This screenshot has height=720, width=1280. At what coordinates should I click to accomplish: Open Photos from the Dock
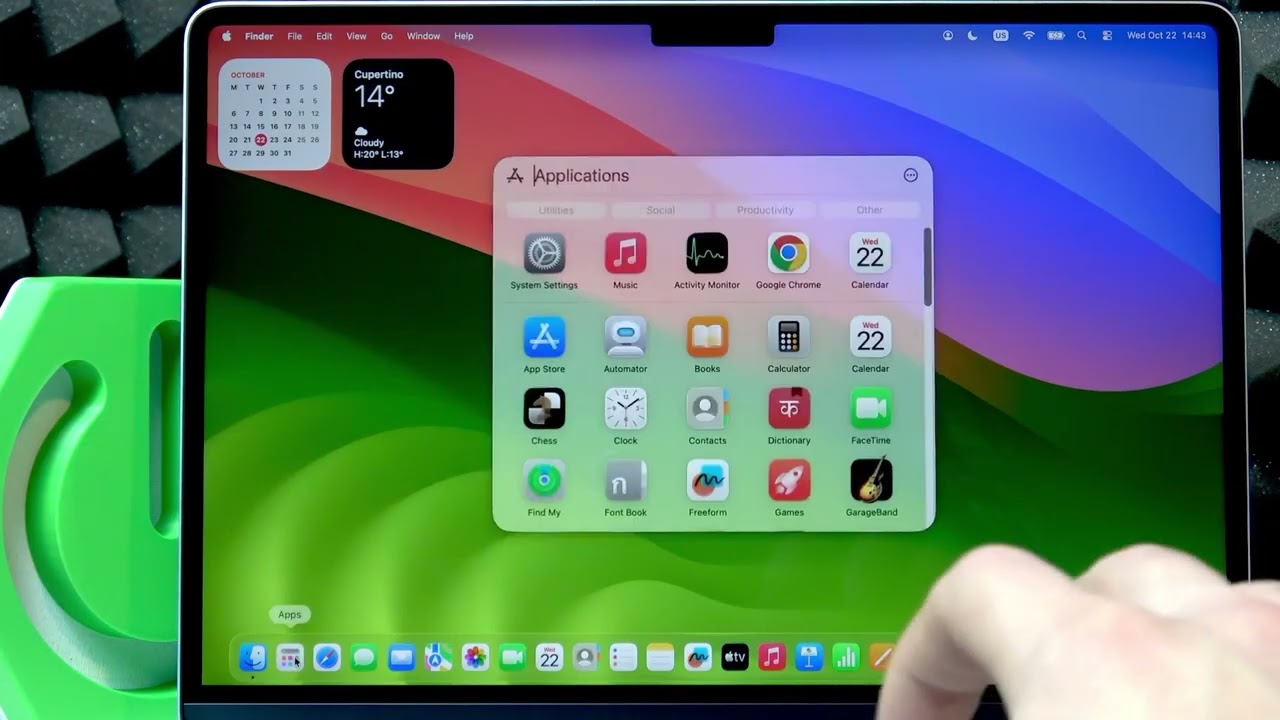475,657
